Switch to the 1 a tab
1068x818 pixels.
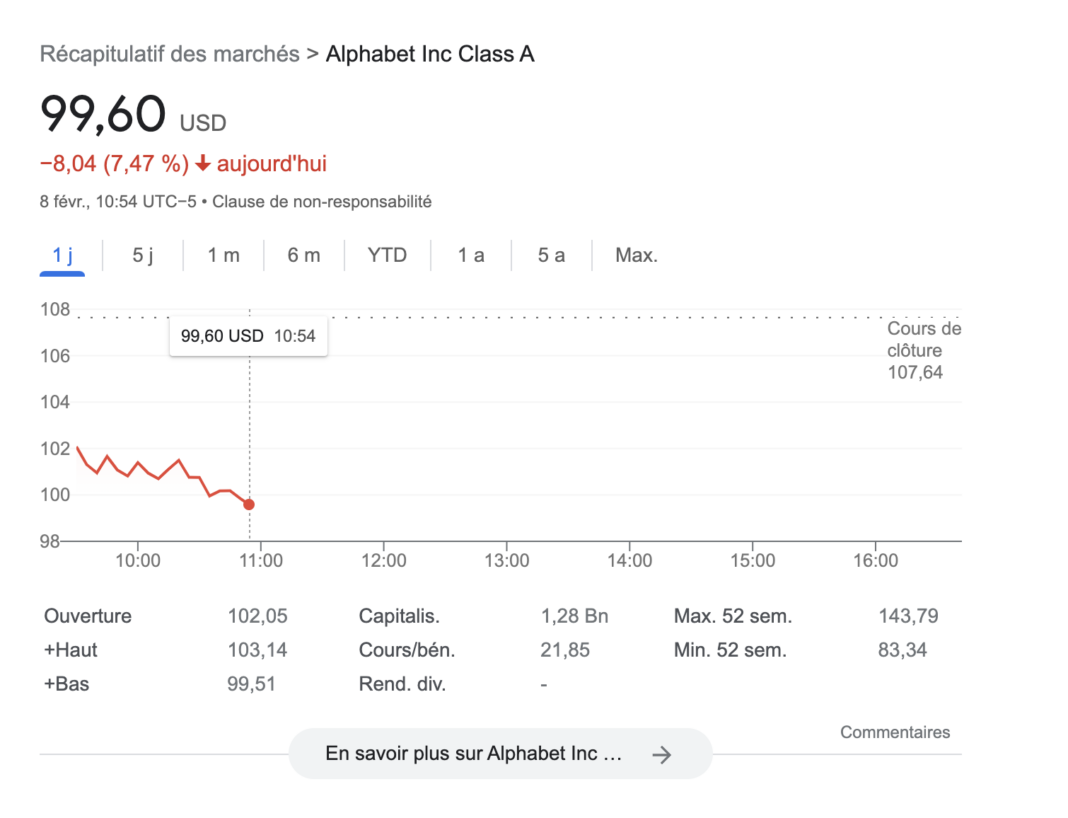(x=471, y=255)
